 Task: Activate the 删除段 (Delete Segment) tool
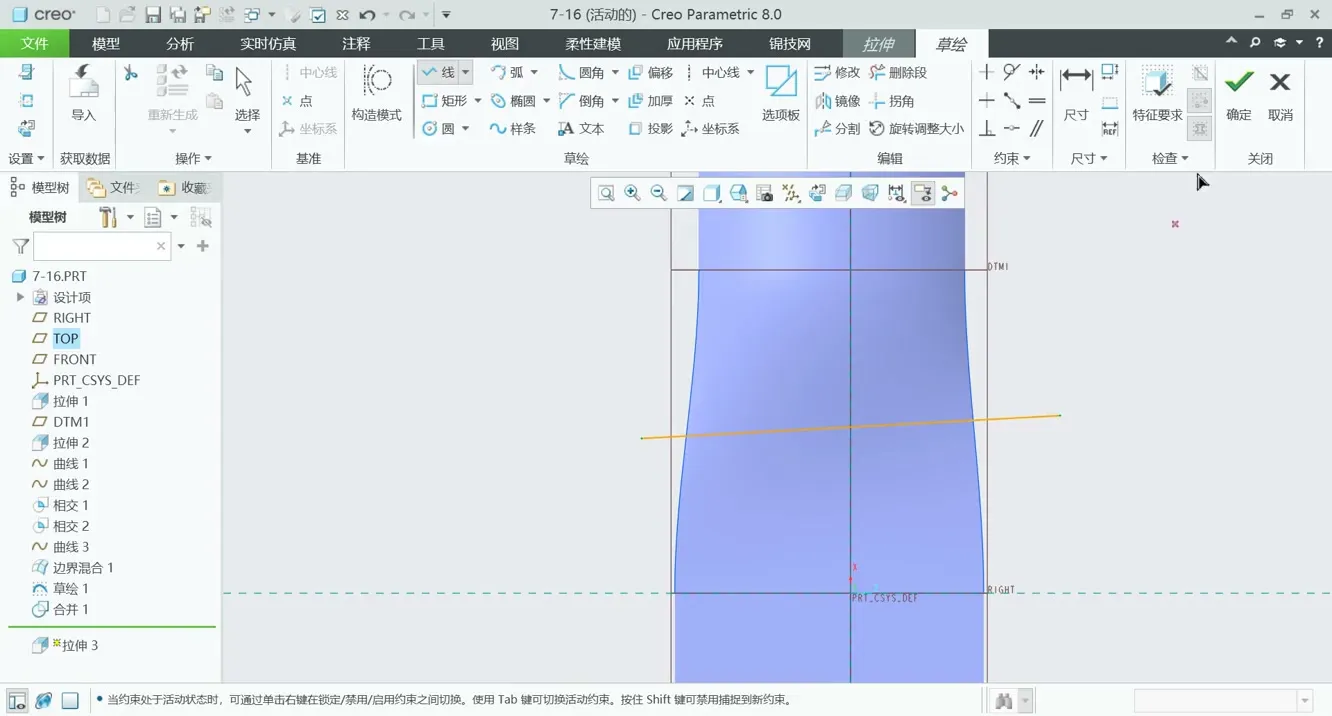coord(898,73)
